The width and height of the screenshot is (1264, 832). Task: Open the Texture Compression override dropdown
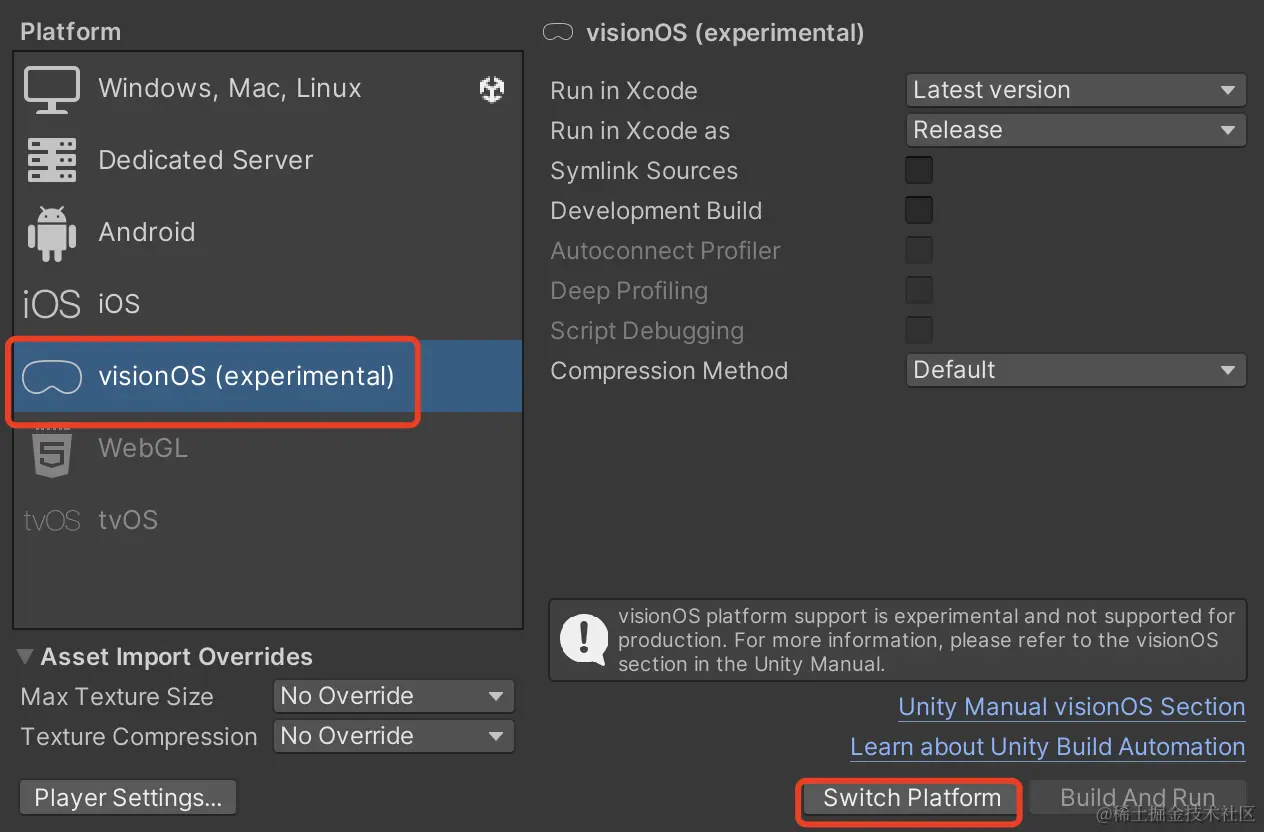coord(394,736)
